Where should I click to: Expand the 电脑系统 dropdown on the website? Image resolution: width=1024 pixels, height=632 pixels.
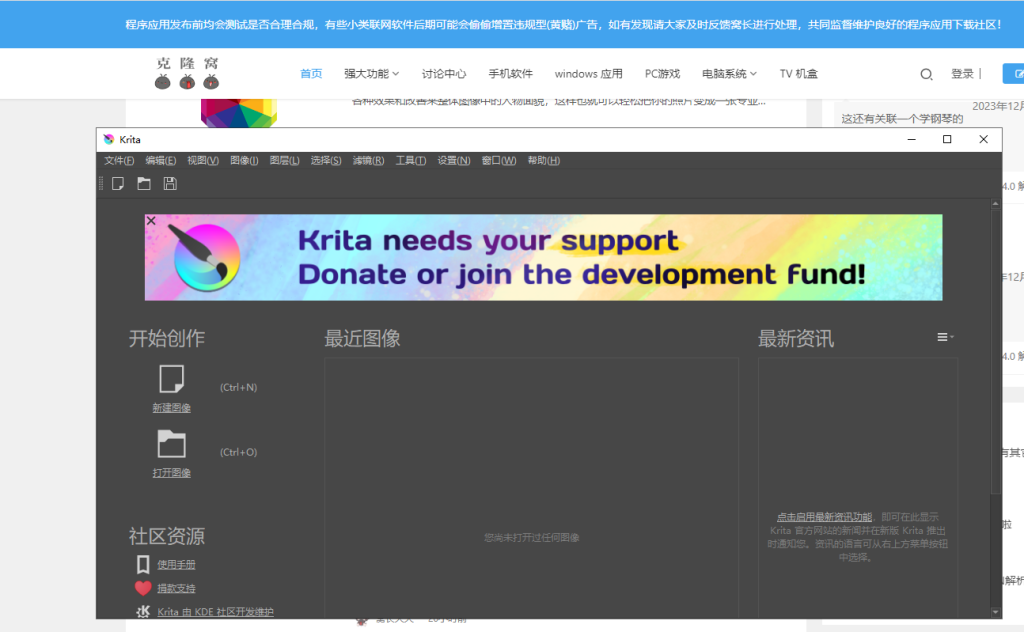(x=729, y=74)
